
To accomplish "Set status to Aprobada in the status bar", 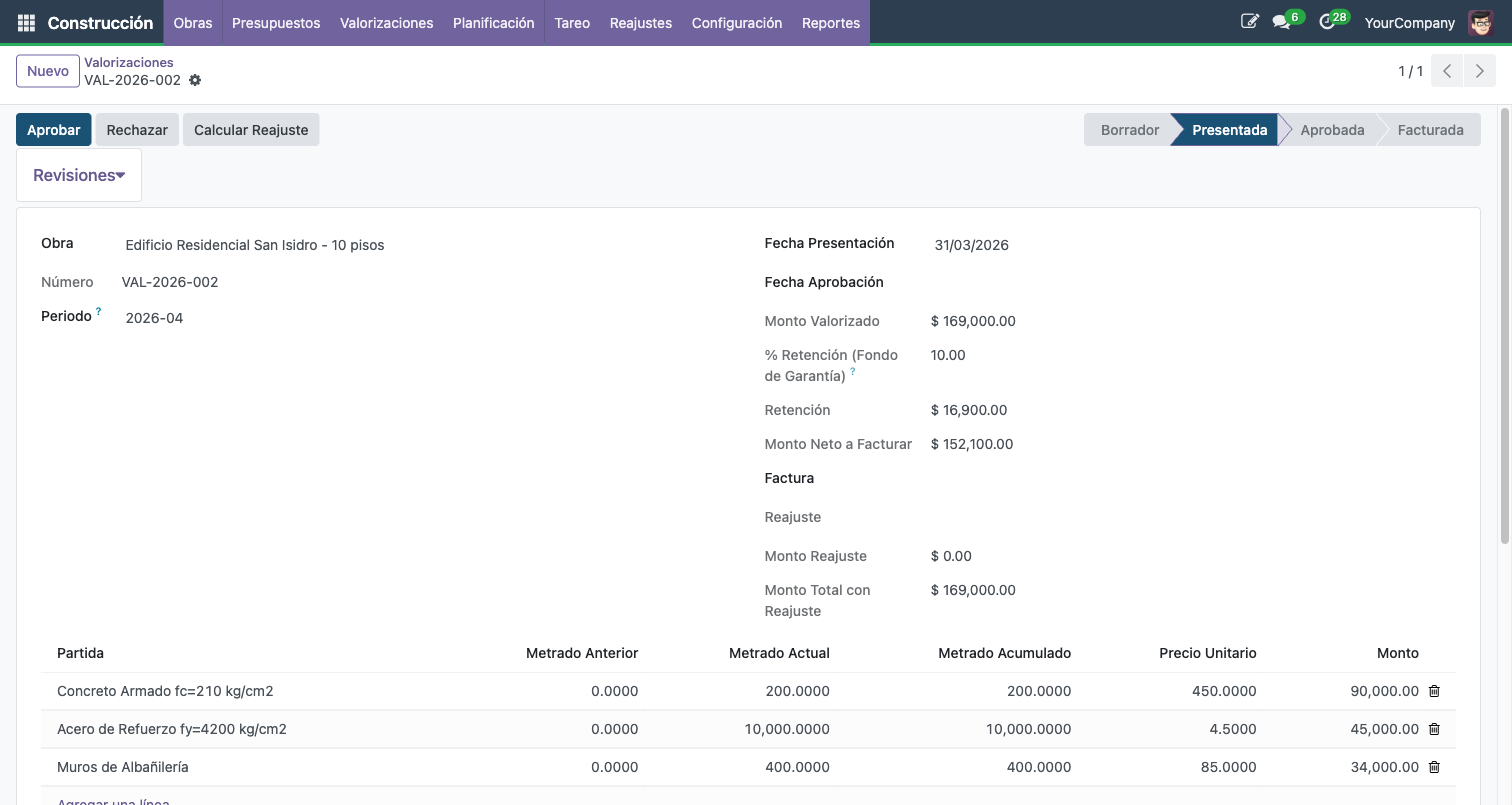I will (x=1332, y=130).
